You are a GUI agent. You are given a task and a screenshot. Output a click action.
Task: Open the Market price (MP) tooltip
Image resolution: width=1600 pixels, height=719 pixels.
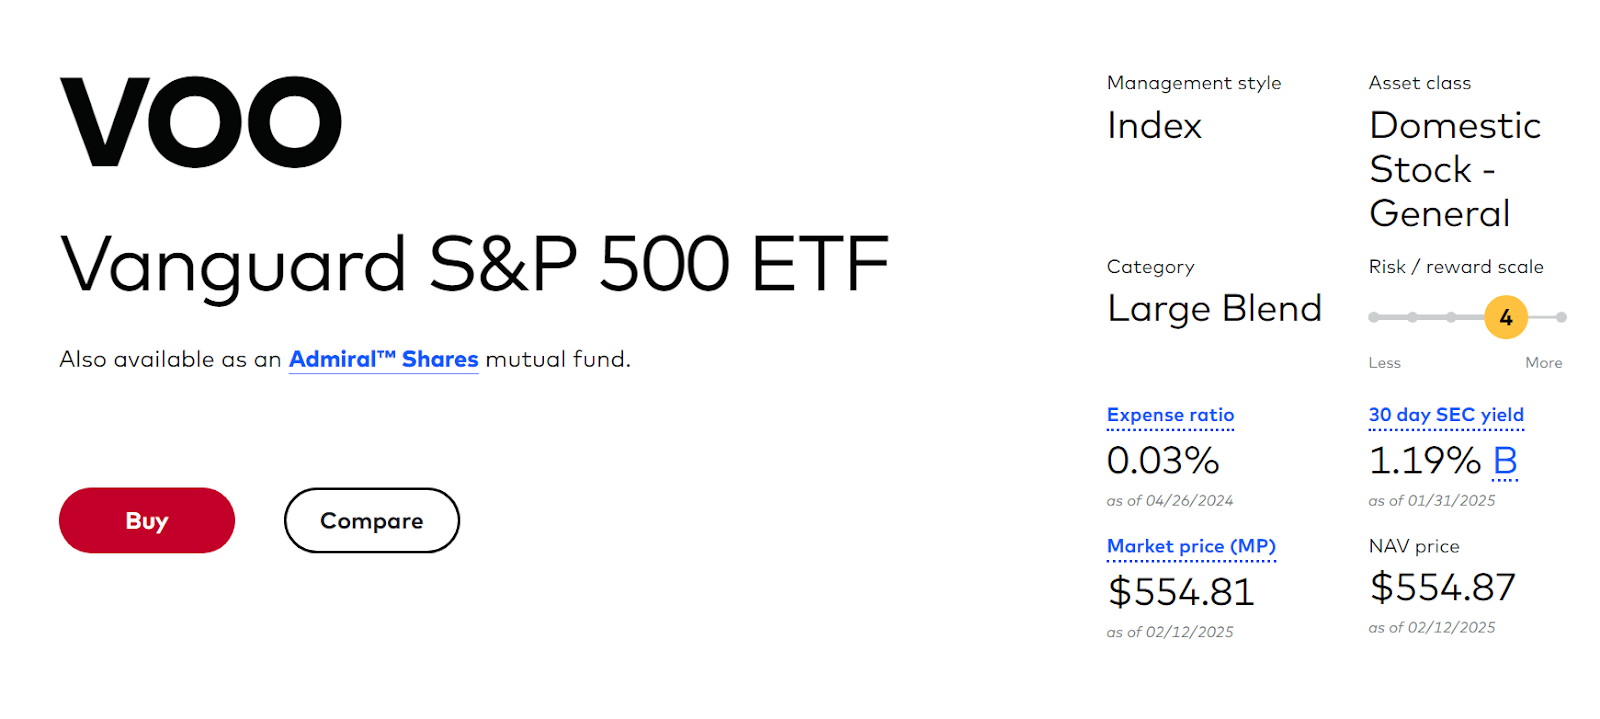[1191, 547]
